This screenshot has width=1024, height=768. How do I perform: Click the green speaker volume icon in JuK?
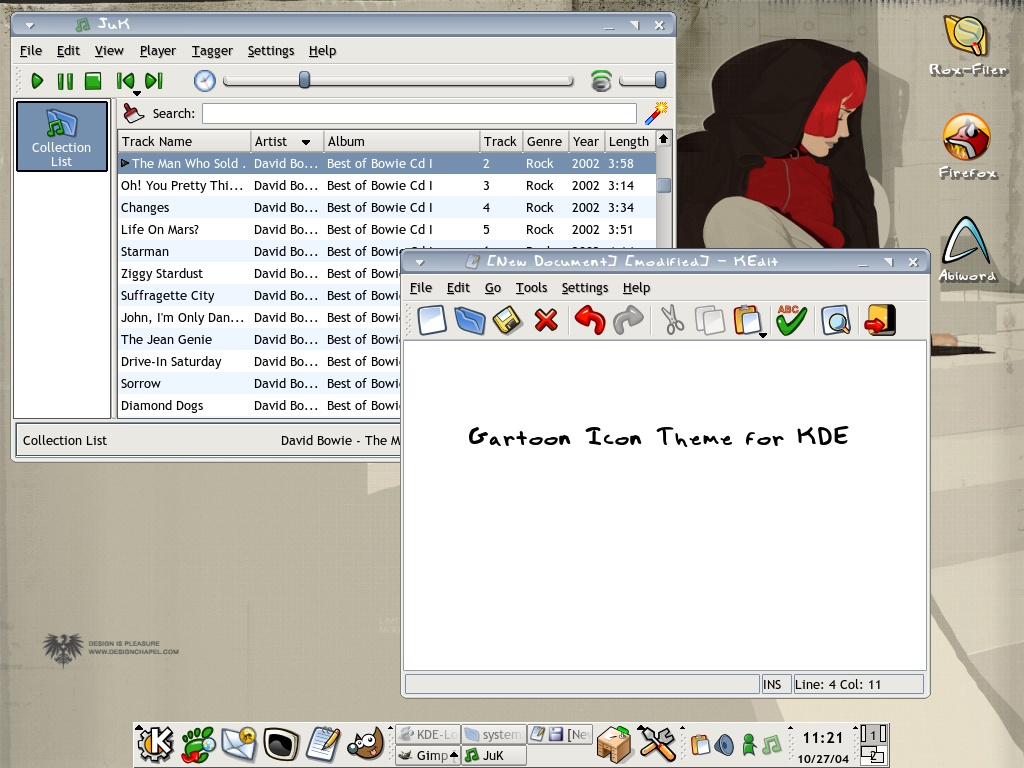click(x=601, y=80)
